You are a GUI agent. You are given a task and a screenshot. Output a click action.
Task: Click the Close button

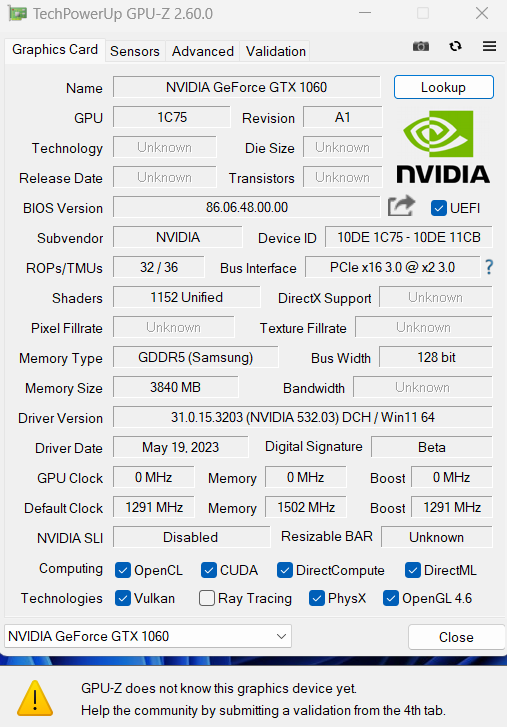[x=456, y=637]
